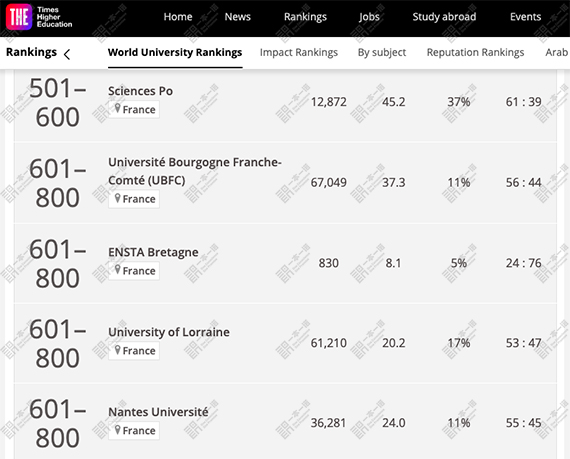Open the Home menu item

178,17
